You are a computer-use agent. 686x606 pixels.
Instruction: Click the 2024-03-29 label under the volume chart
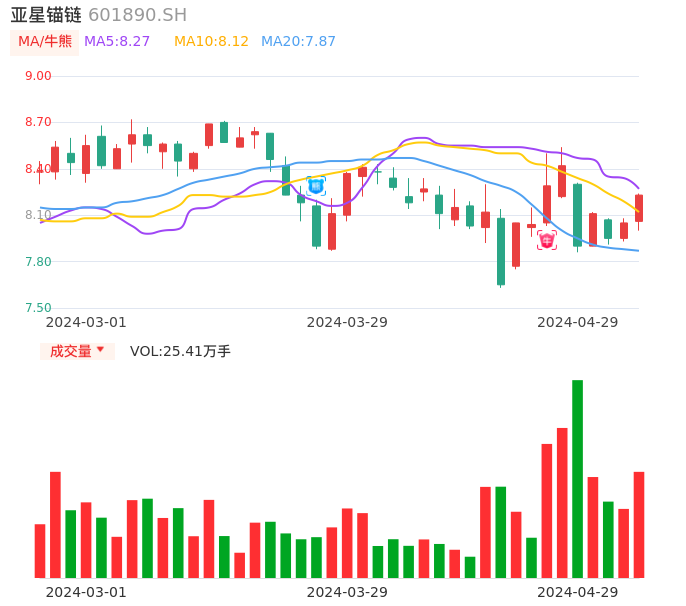pyautogui.click(x=346, y=592)
